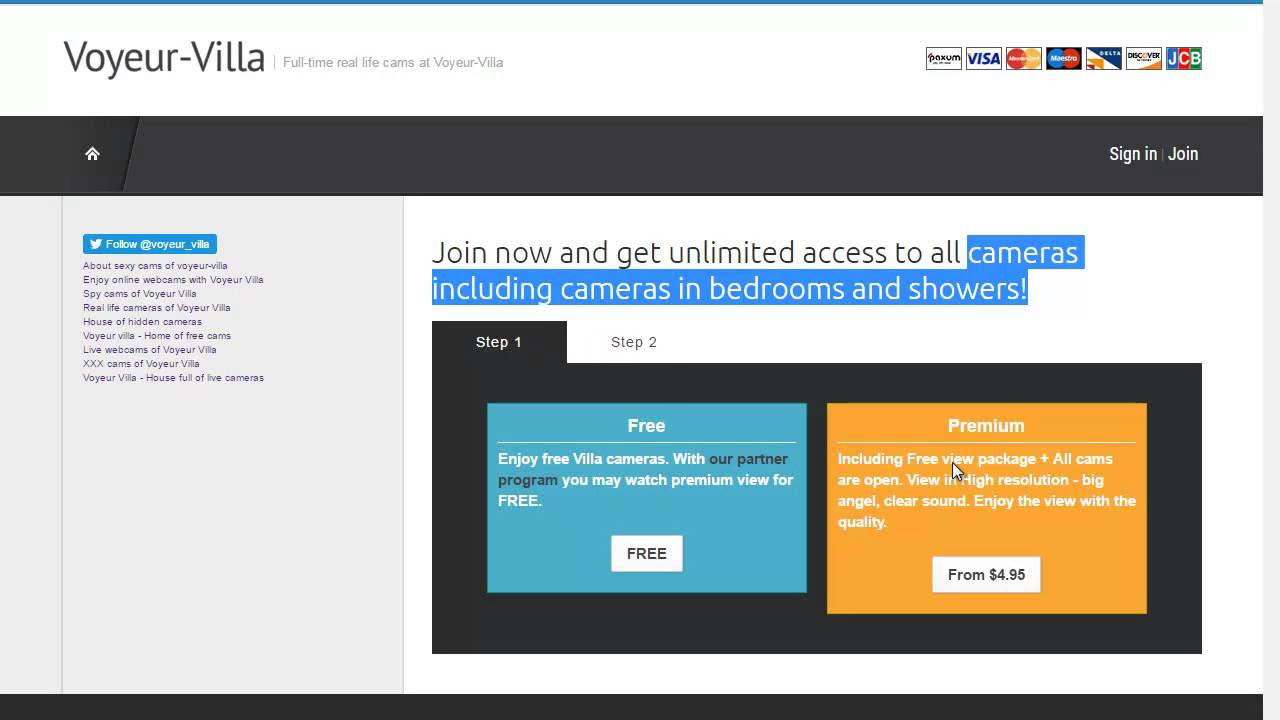Click the 'Full-time real life cams' tagline
Image resolution: width=1280 pixels, height=720 pixels.
point(393,62)
